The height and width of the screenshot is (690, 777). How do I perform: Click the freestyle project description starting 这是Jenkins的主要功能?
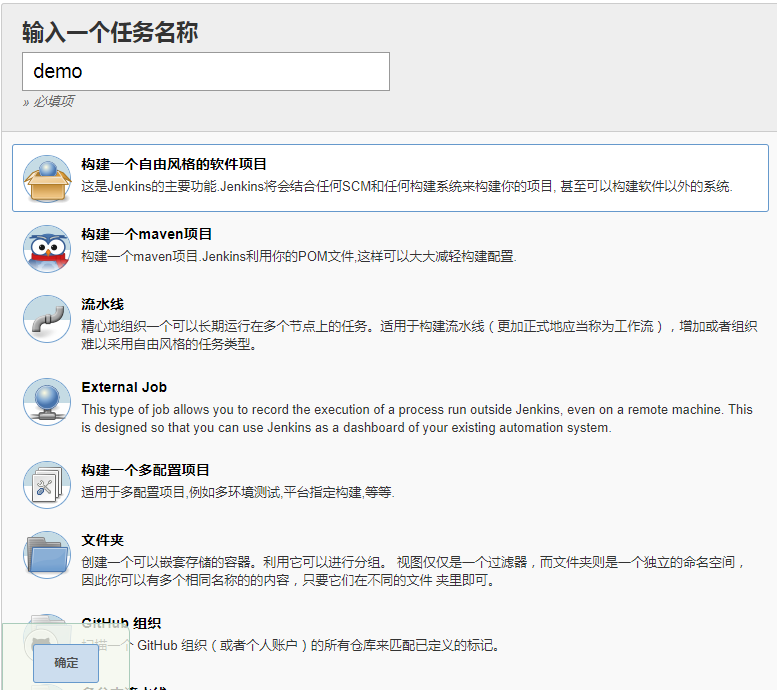click(407, 186)
